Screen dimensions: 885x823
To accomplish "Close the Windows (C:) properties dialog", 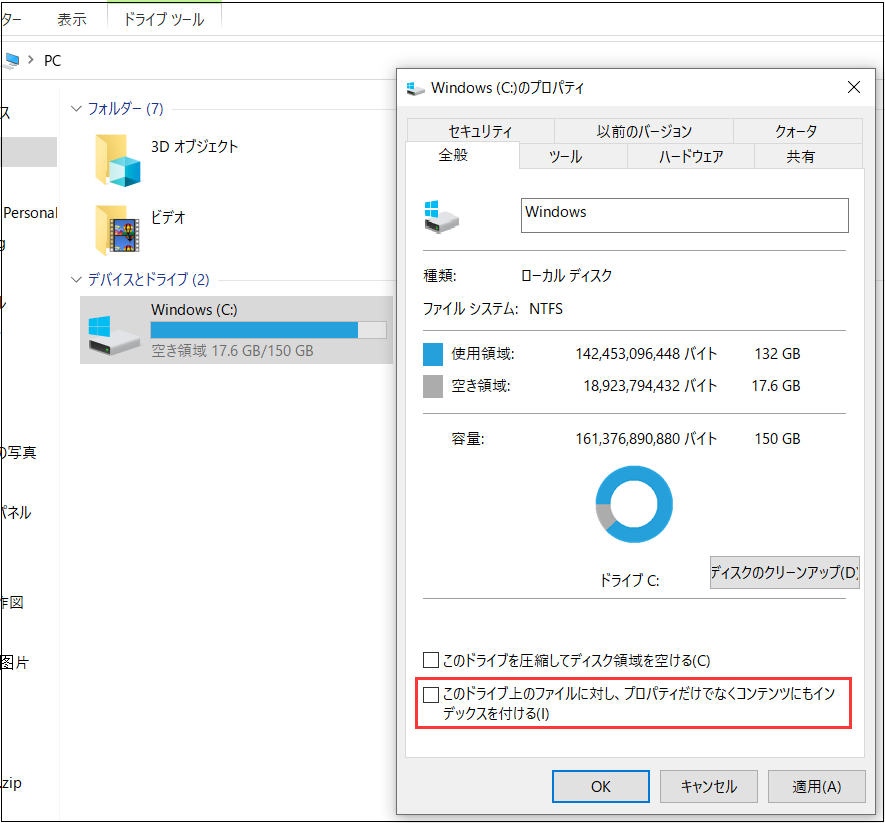I will 854,87.
